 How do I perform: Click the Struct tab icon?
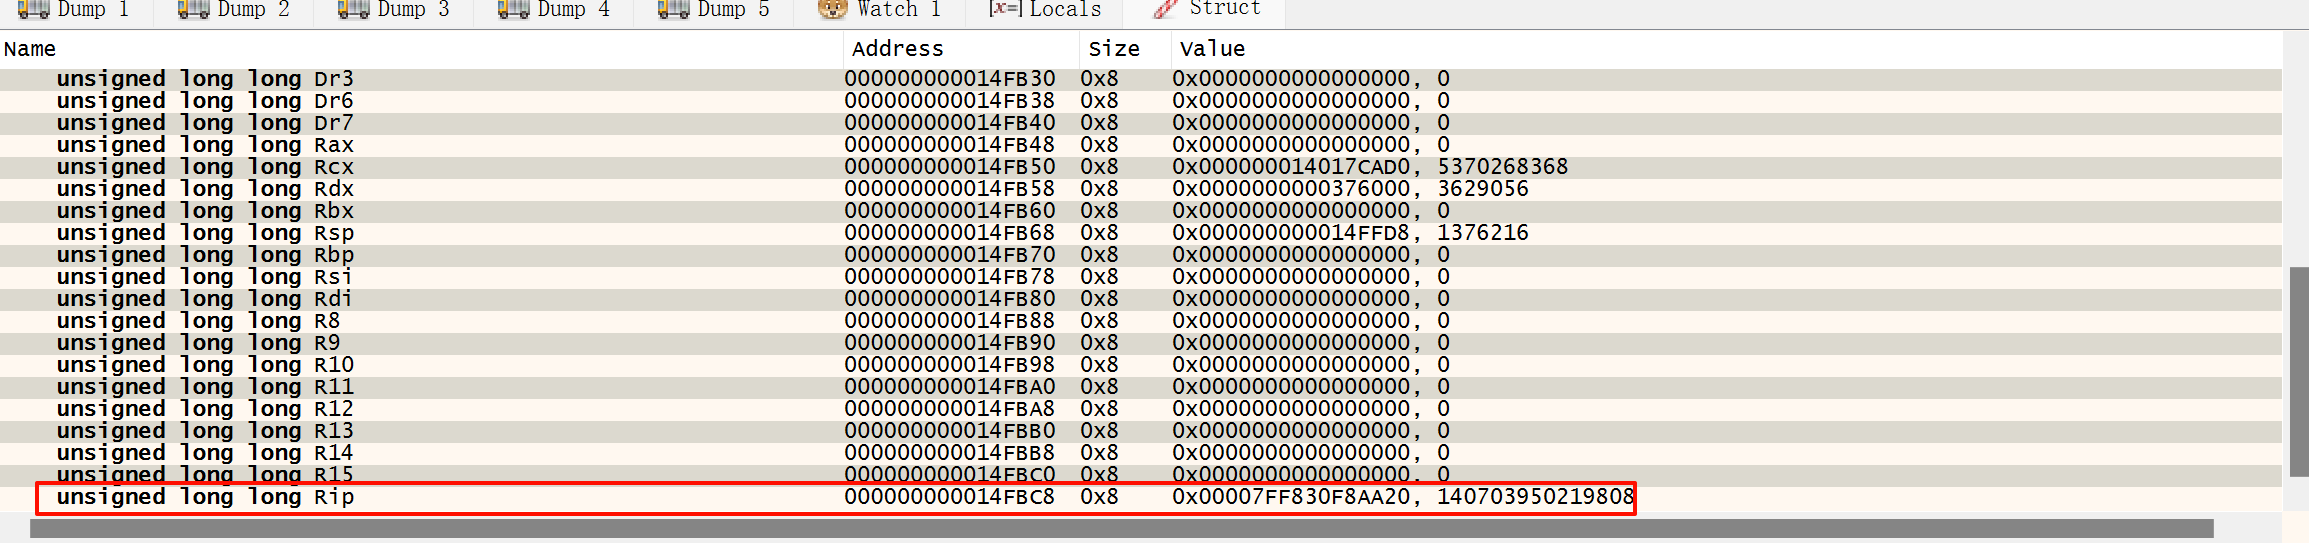pos(1165,9)
